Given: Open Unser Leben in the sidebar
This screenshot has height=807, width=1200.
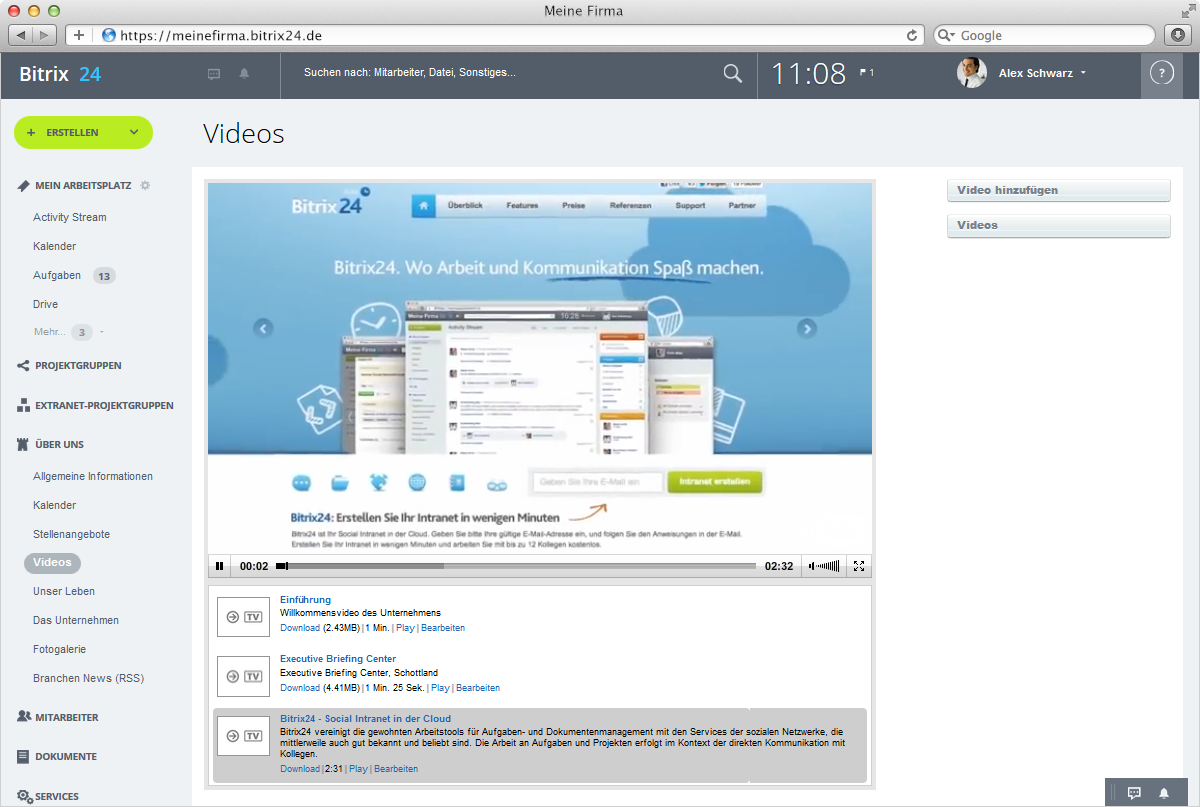Looking at the screenshot, I should (x=64, y=591).
